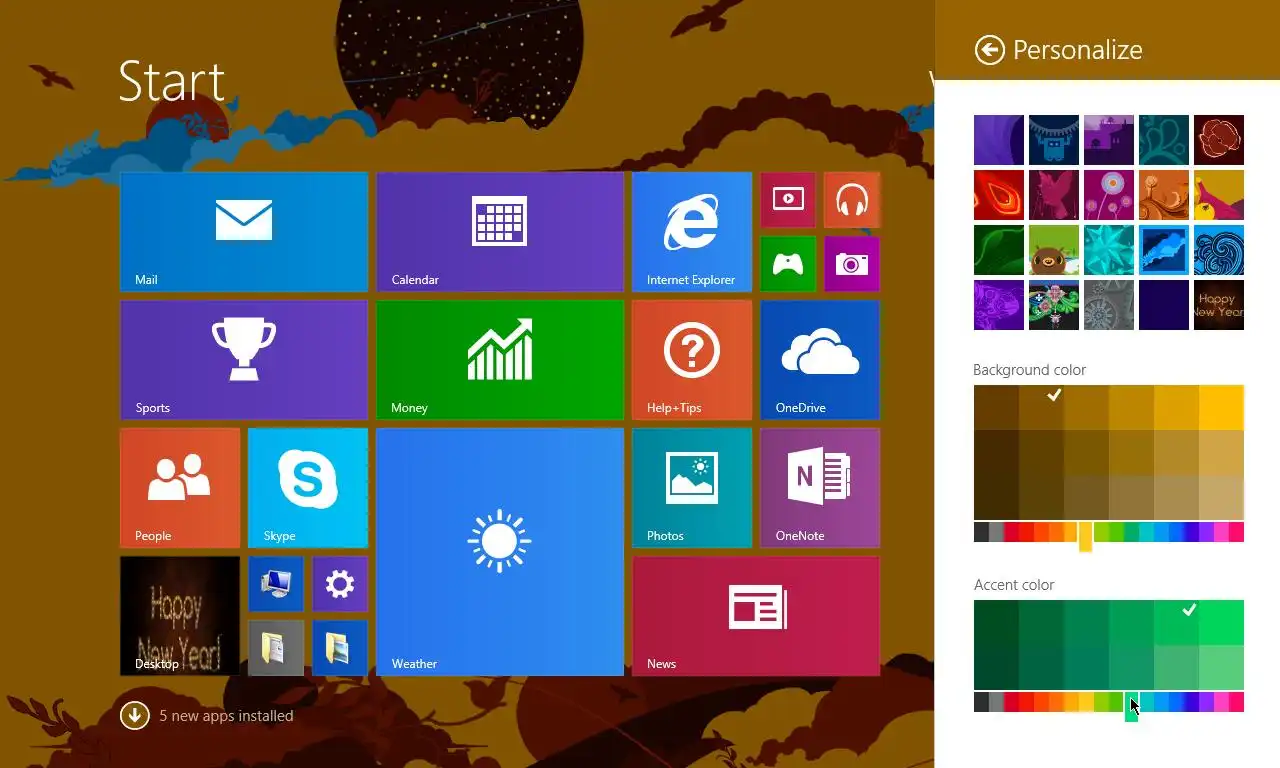Open the This PC computer tile

coord(276,584)
